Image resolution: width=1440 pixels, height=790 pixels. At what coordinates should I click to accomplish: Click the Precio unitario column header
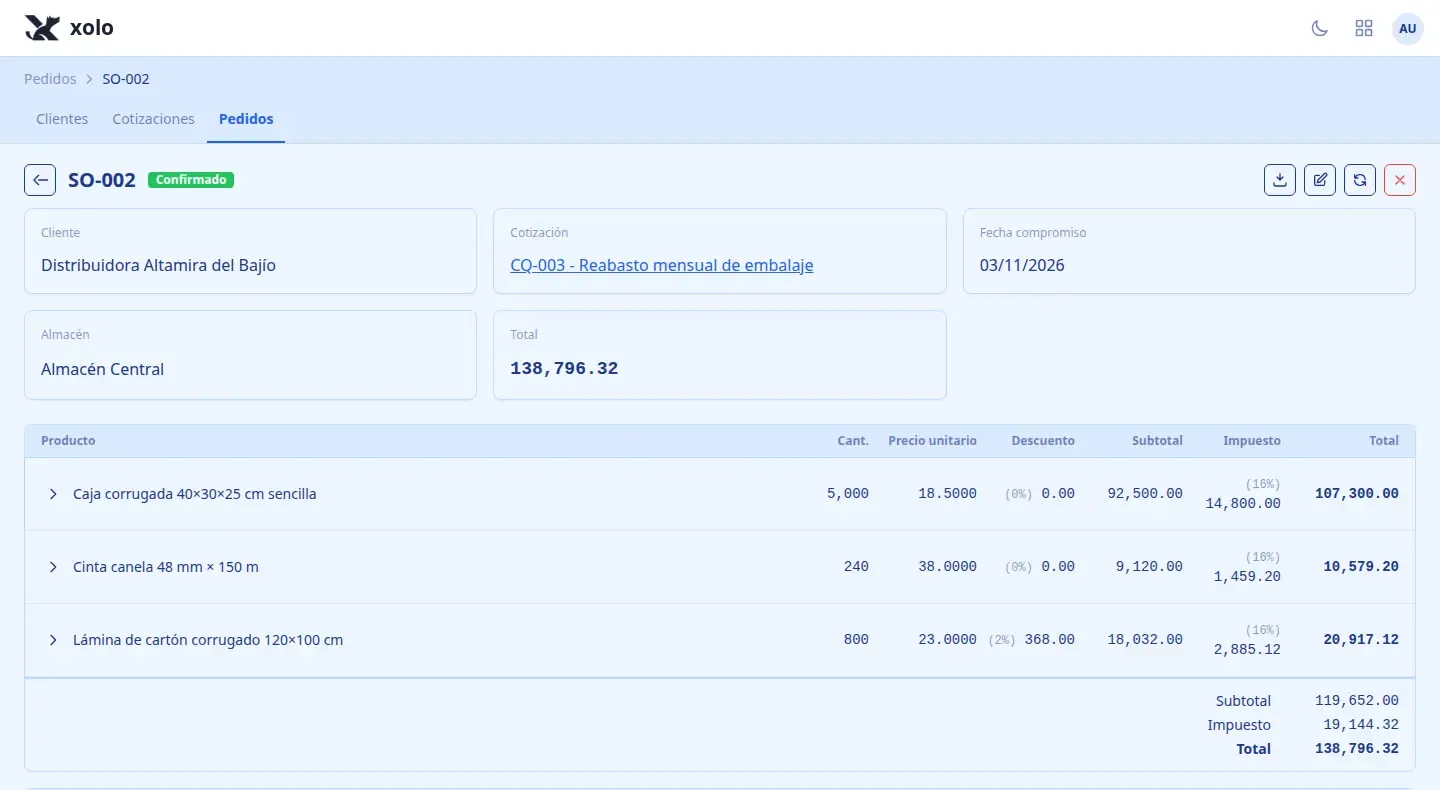[x=932, y=440]
